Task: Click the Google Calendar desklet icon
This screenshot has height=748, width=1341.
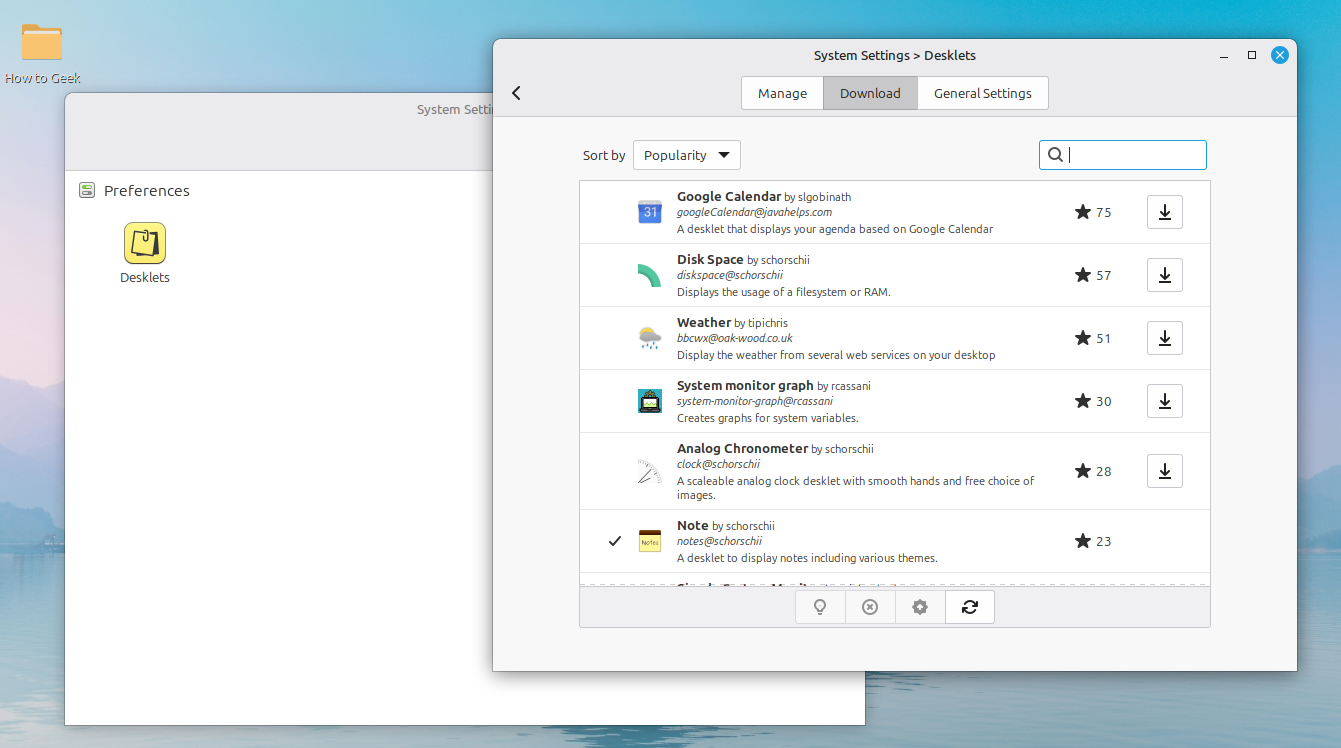Action: click(x=650, y=212)
